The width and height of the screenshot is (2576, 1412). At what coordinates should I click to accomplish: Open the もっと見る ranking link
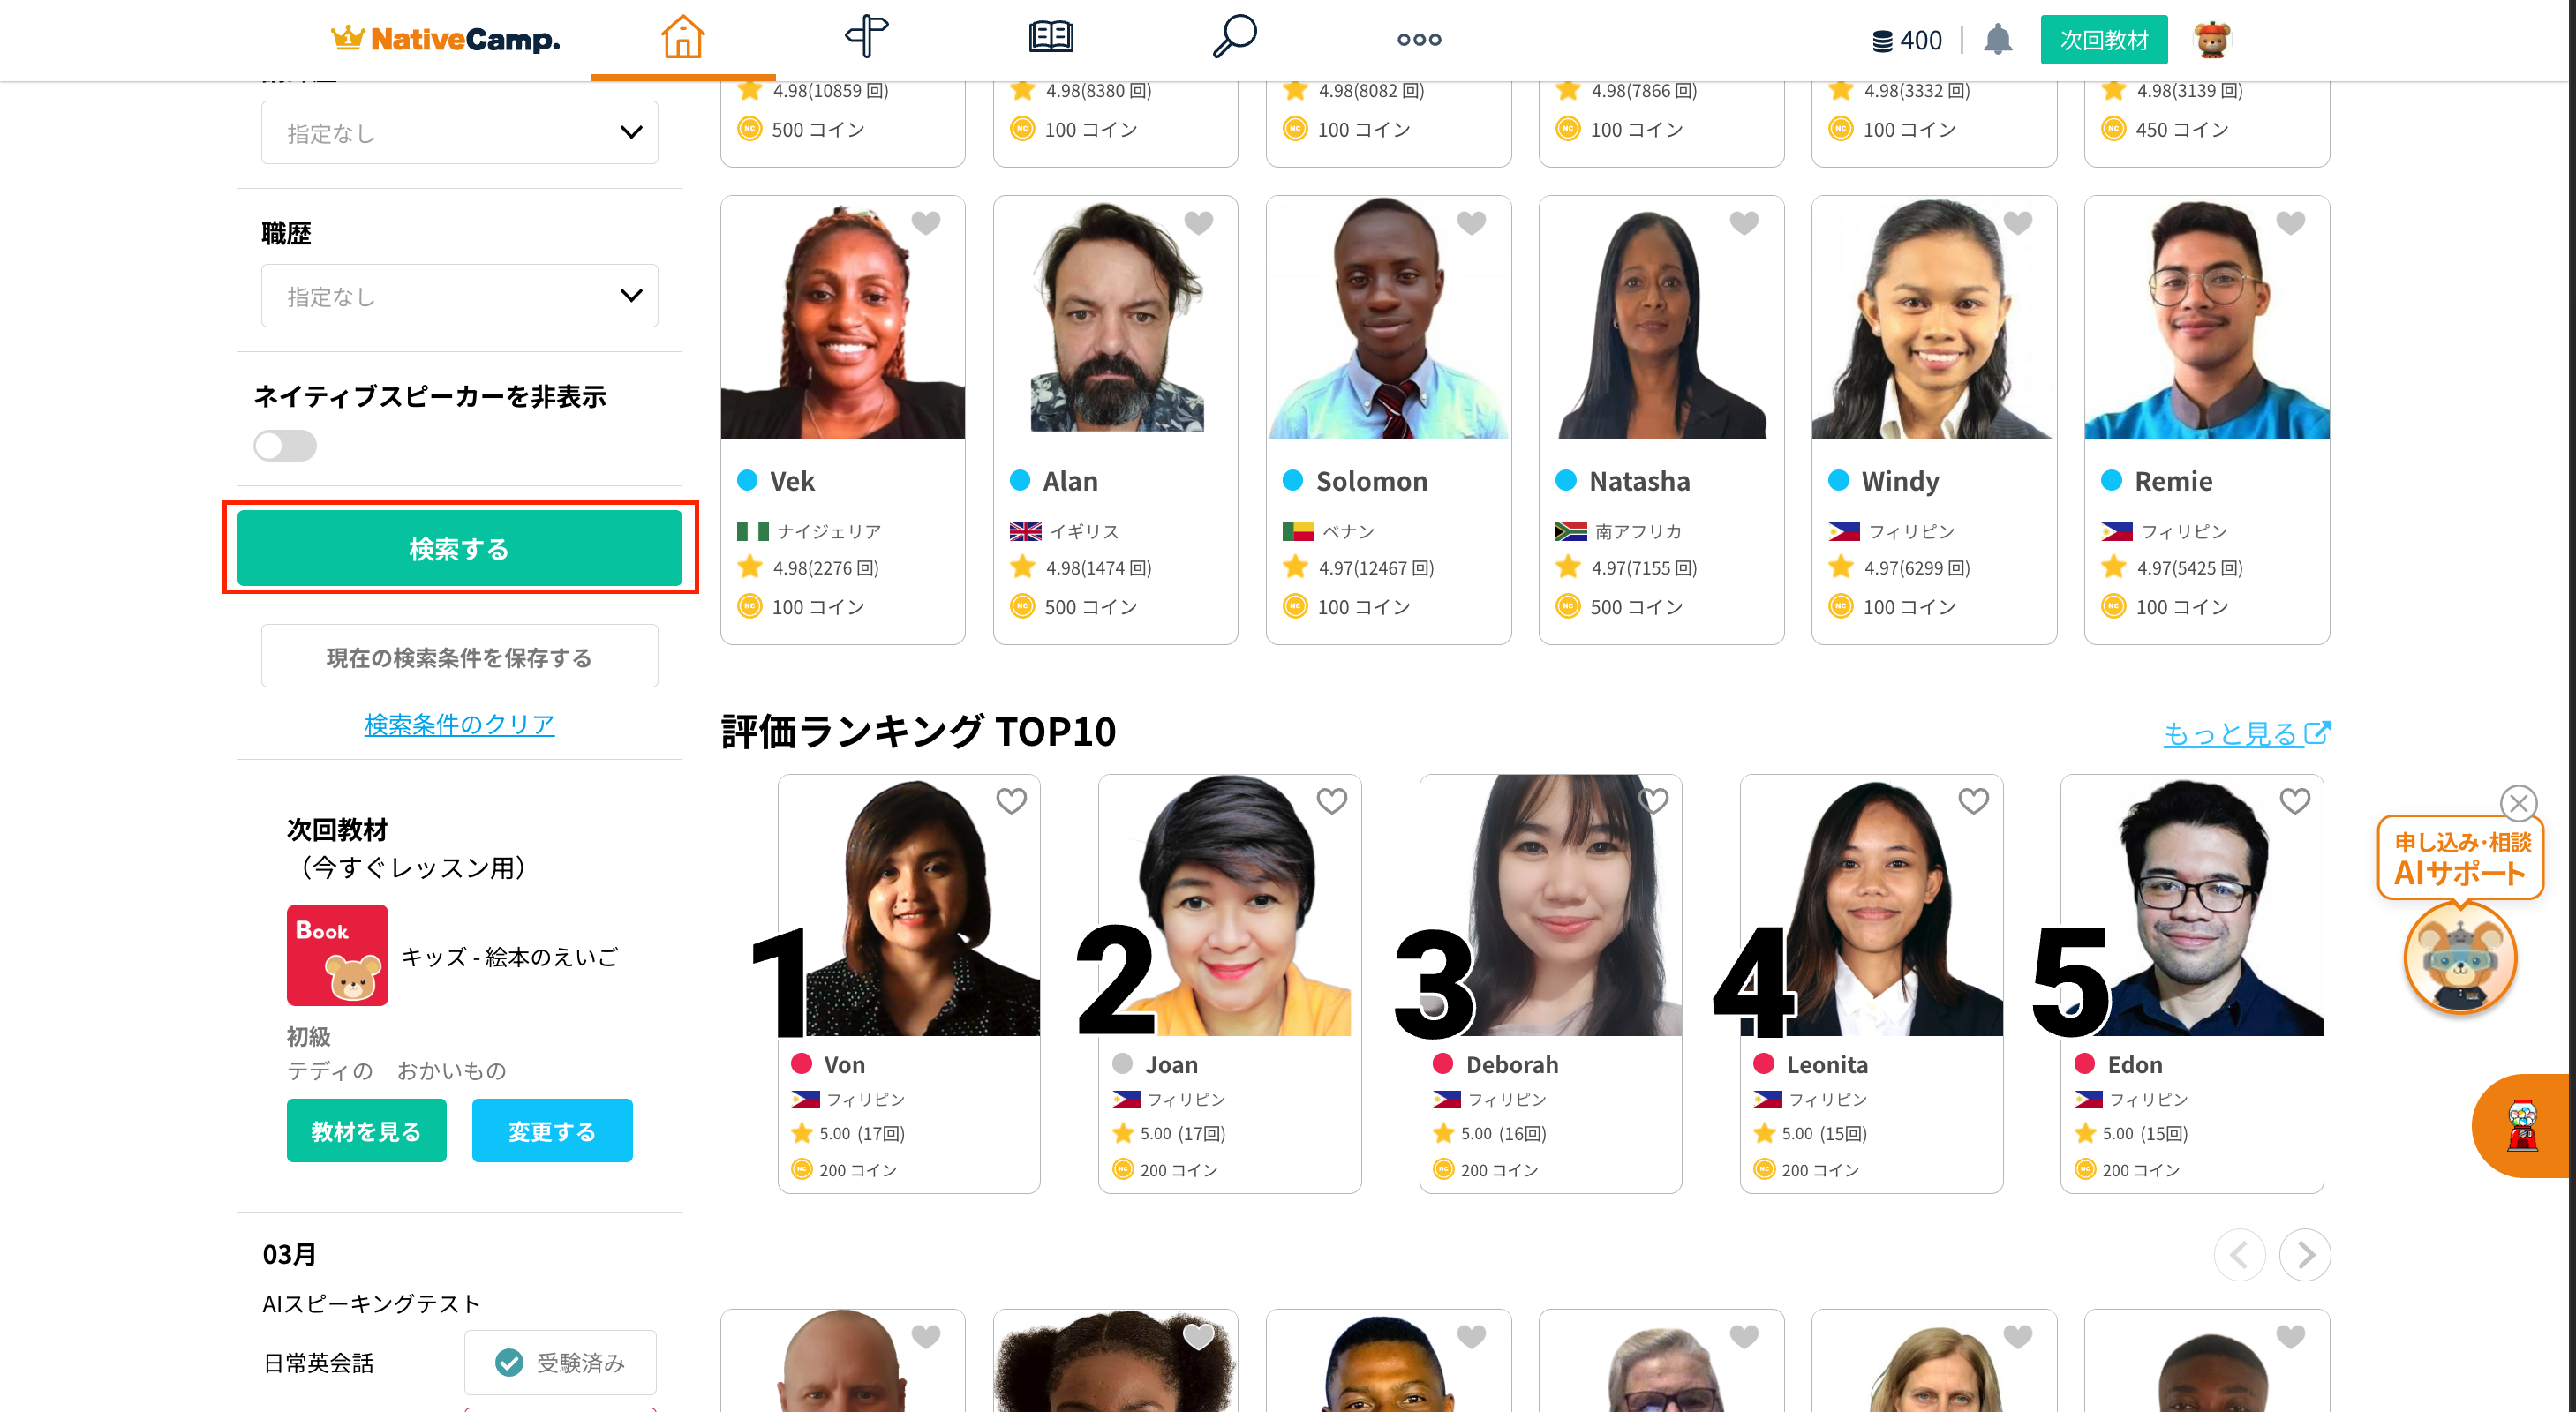coord(2246,733)
